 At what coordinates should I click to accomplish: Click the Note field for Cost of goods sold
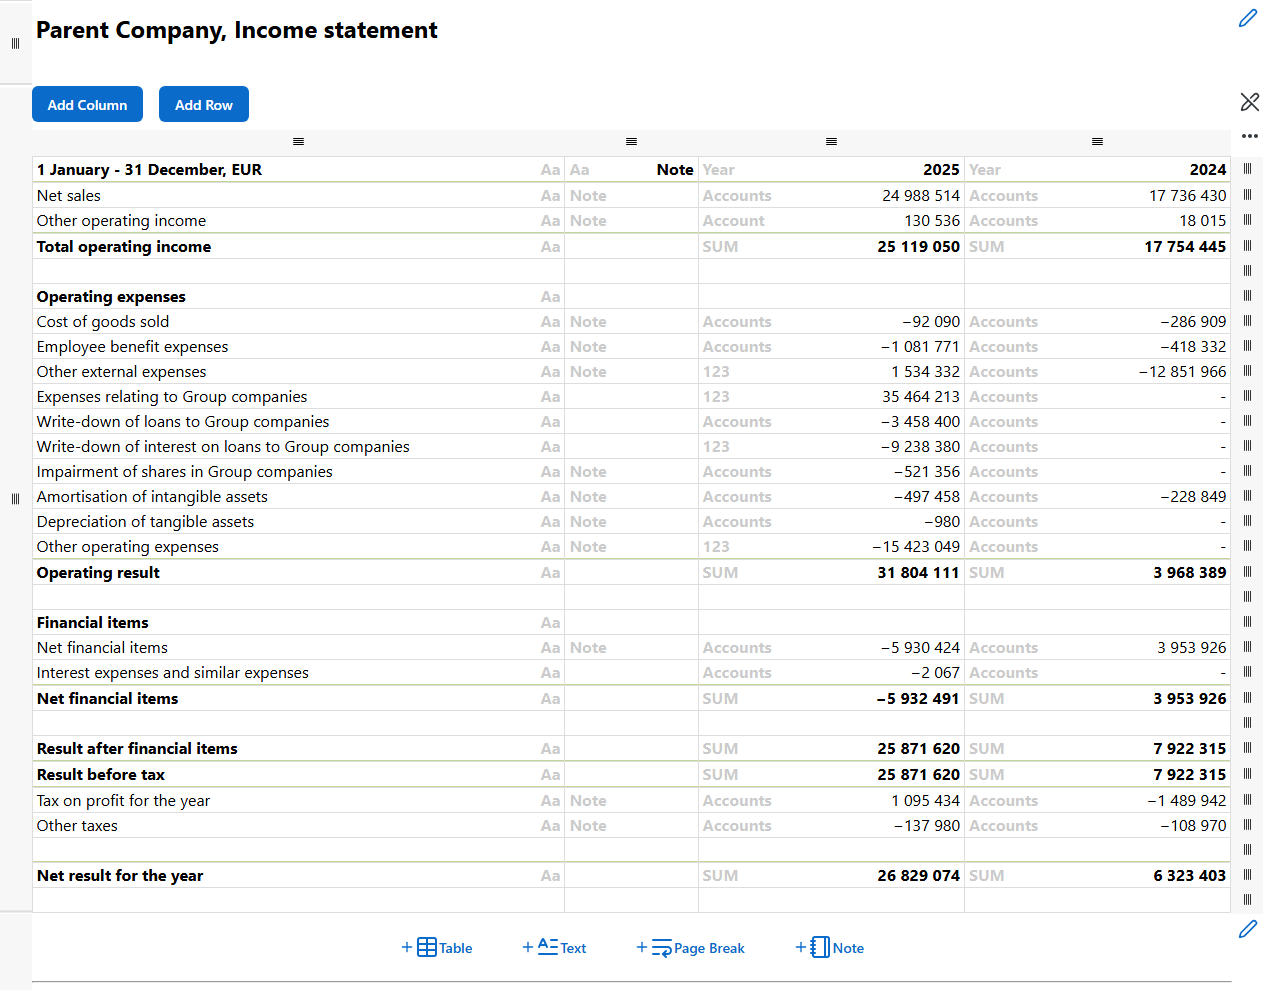pos(588,322)
